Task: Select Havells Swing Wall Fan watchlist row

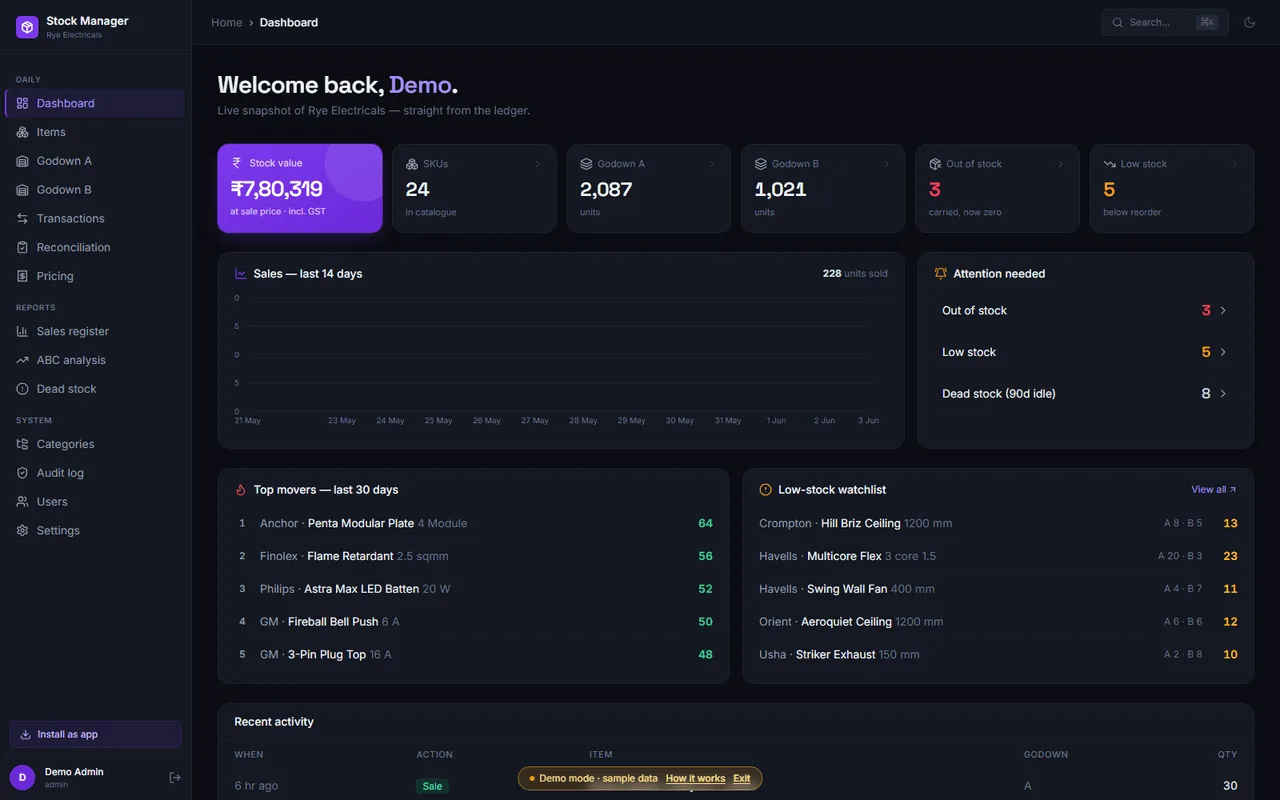Action: (x=998, y=589)
